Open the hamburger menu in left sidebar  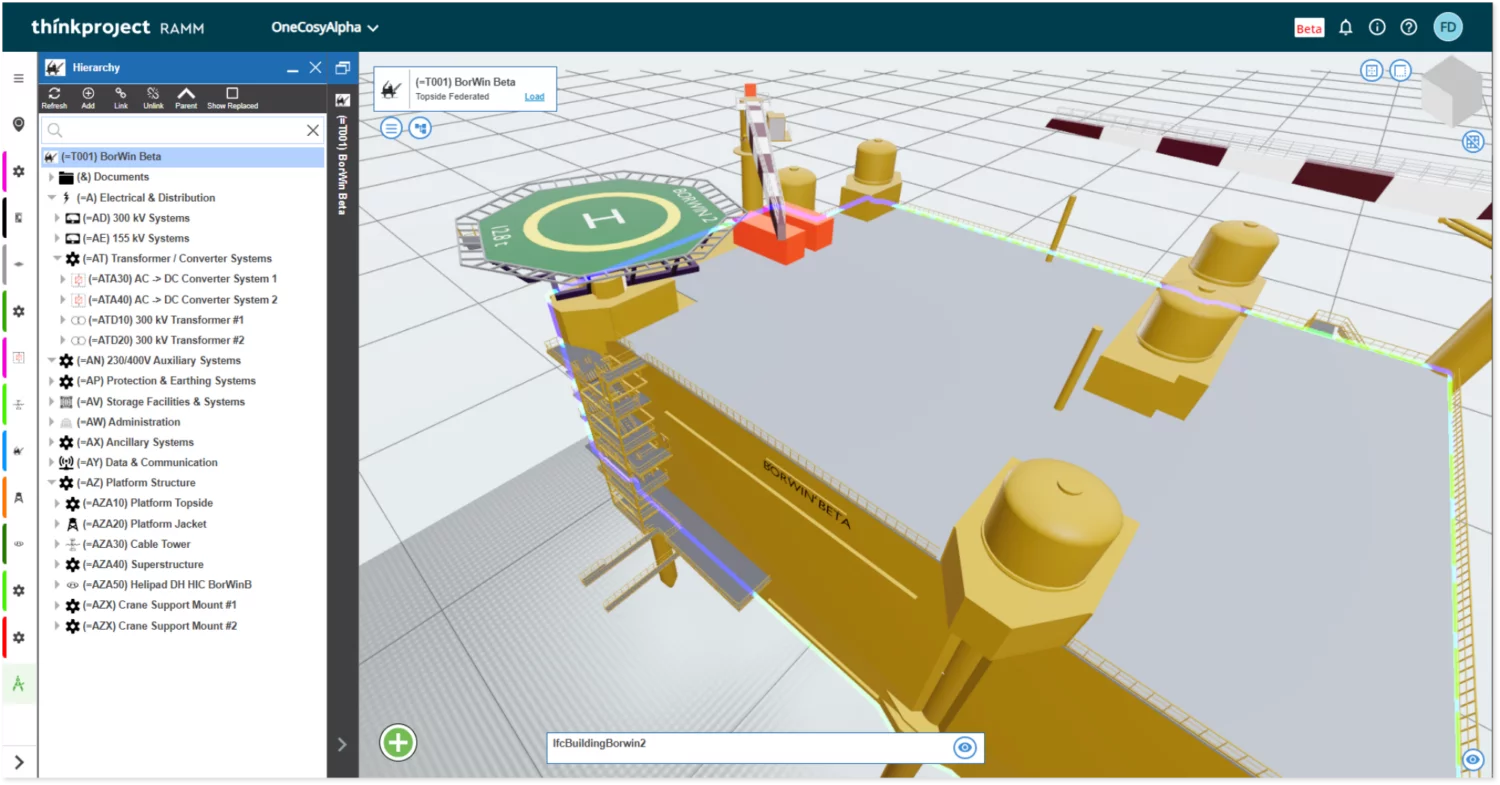(x=18, y=78)
